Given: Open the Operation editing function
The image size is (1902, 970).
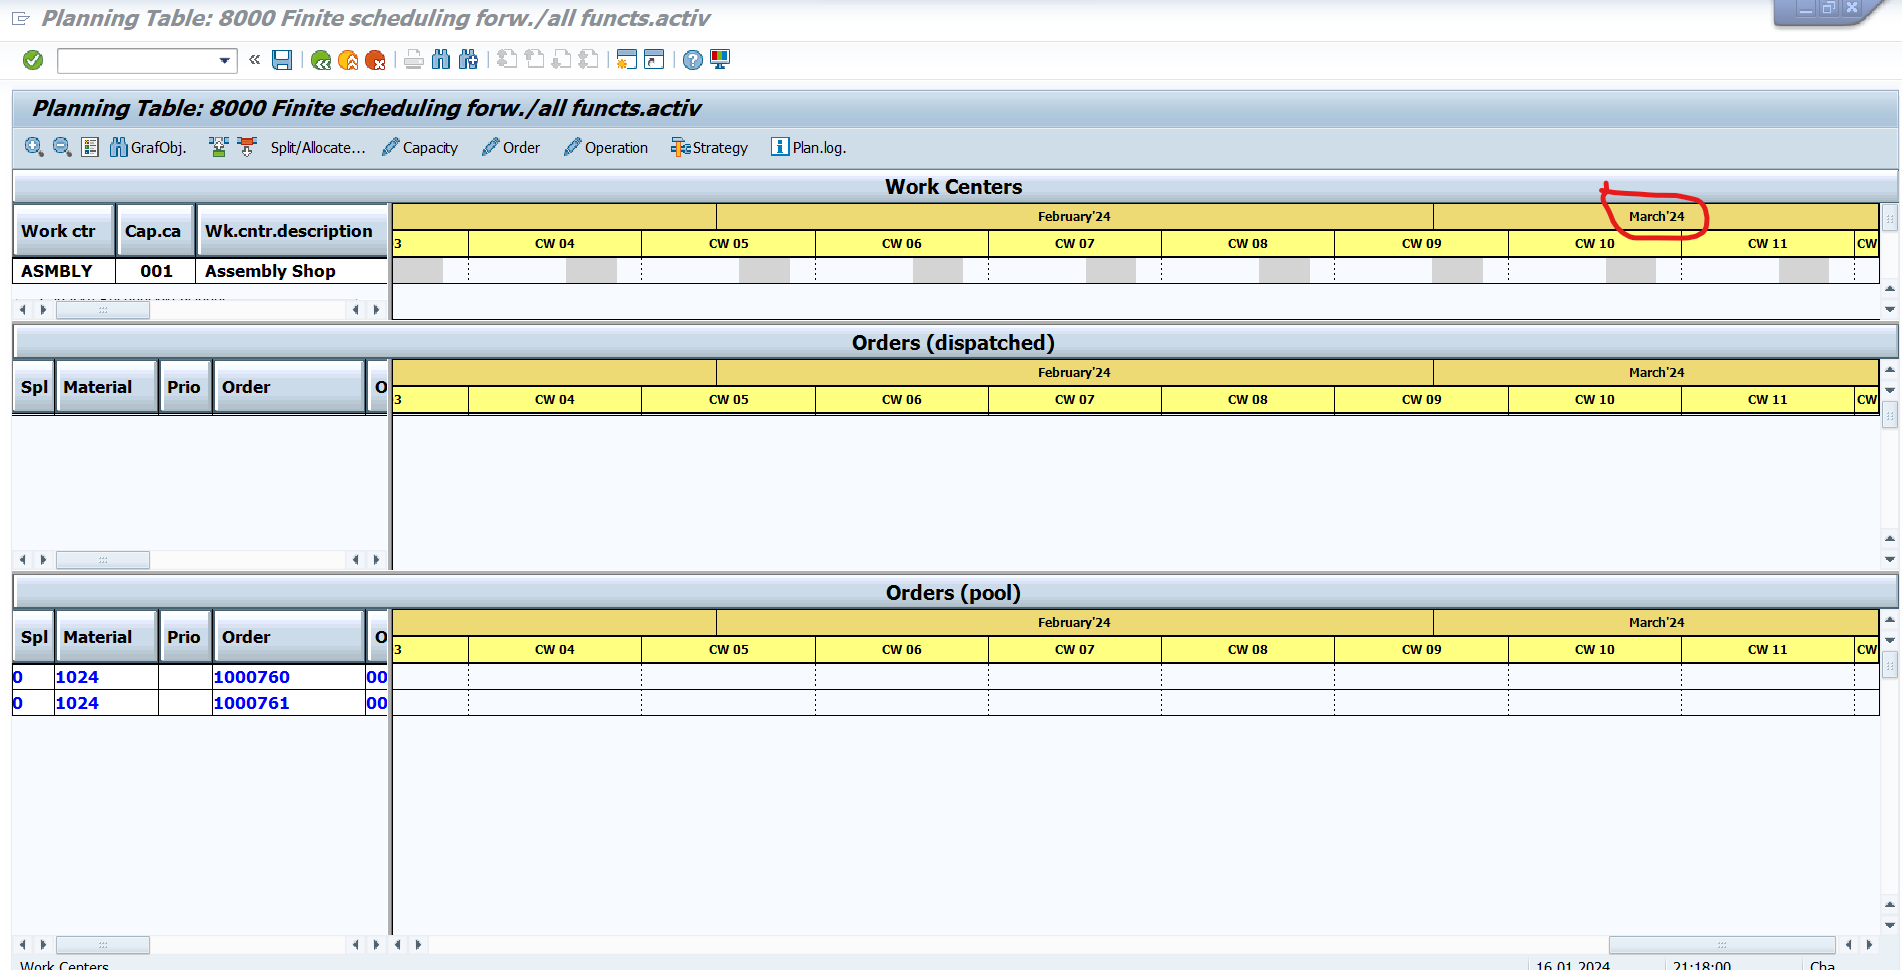Looking at the screenshot, I should (x=606, y=147).
